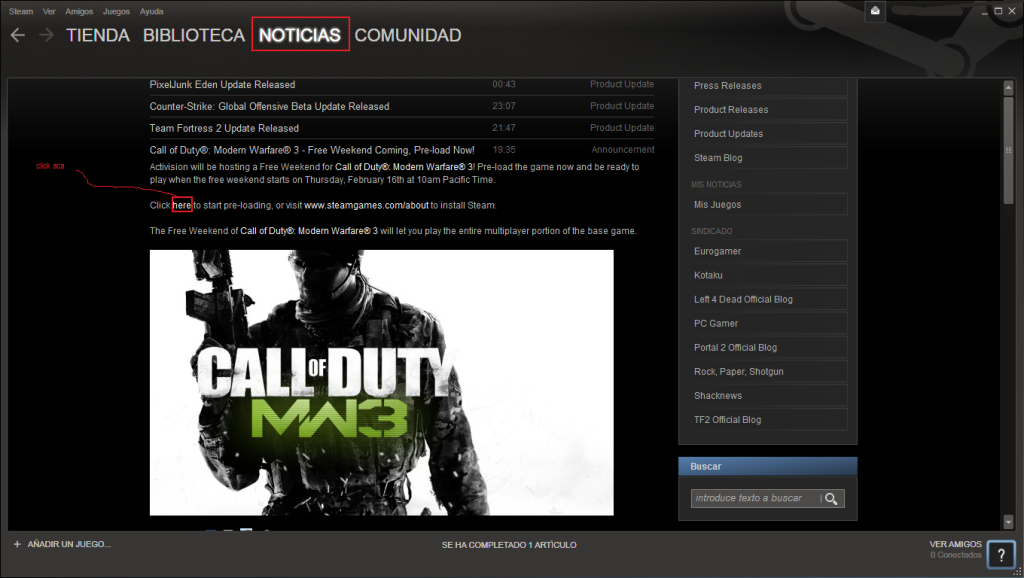Click the 19:35 timestamp
This screenshot has height=578, width=1024.
pyautogui.click(x=504, y=150)
